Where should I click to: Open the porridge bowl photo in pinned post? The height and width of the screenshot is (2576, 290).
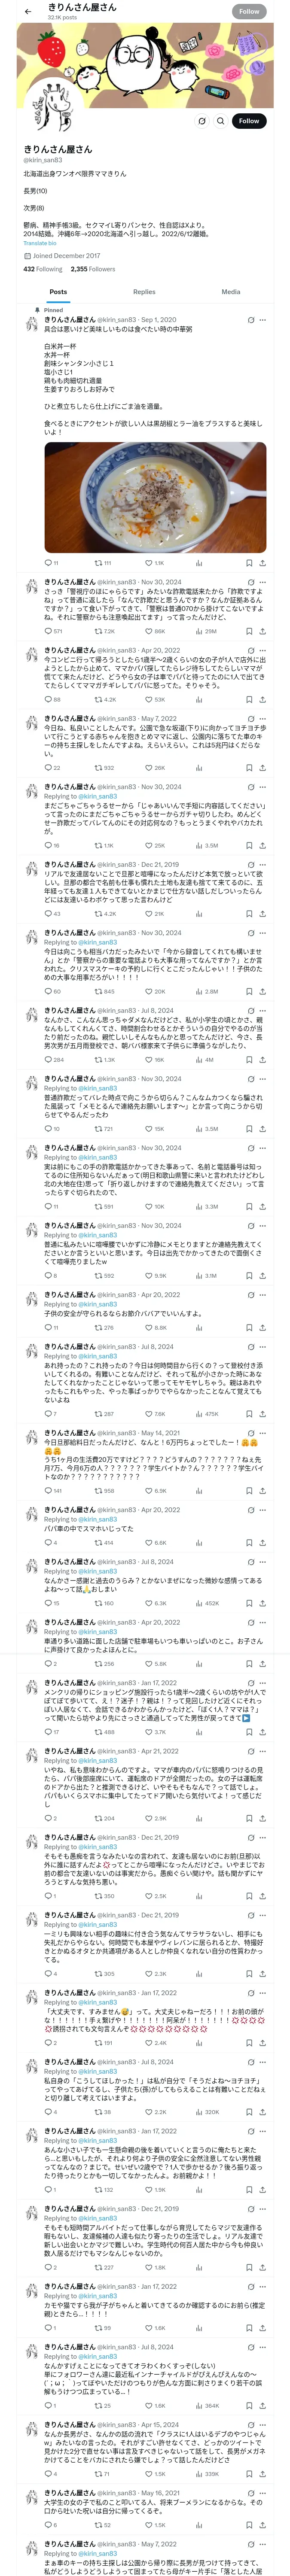(x=155, y=498)
